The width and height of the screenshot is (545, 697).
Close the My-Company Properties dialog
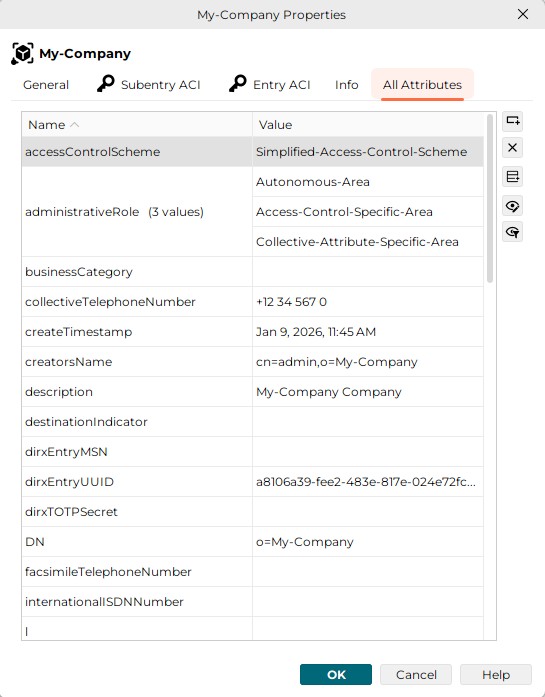pyautogui.click(x=523, y=14)
